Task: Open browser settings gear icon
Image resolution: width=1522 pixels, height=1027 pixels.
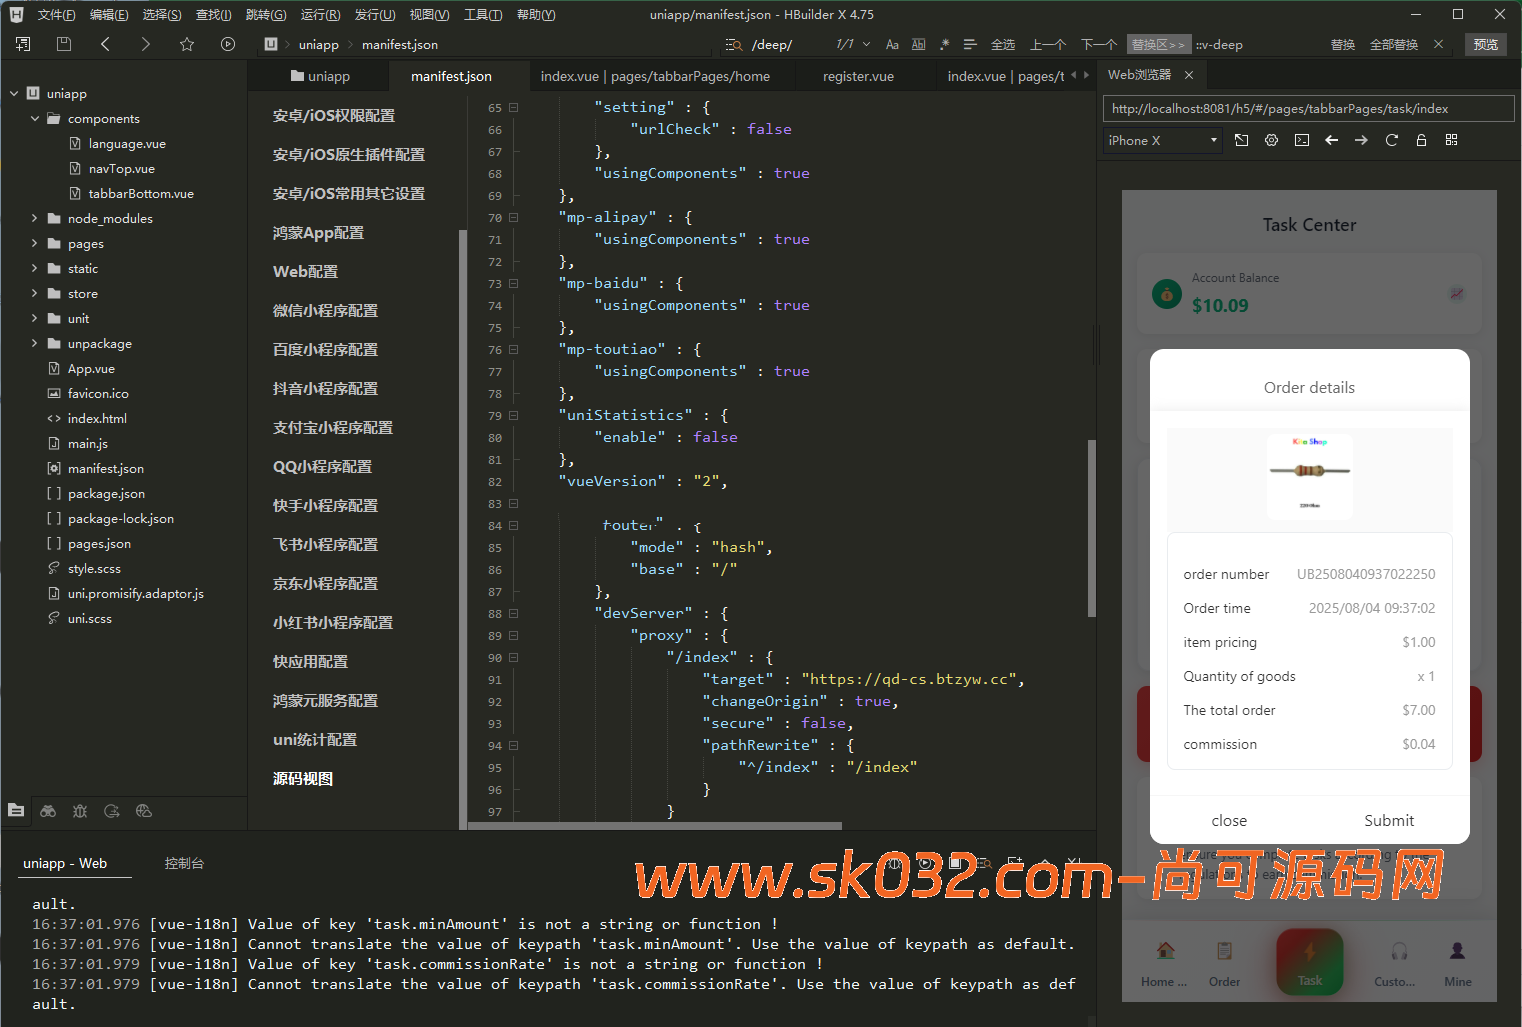Action: [x=1271, y=141]
